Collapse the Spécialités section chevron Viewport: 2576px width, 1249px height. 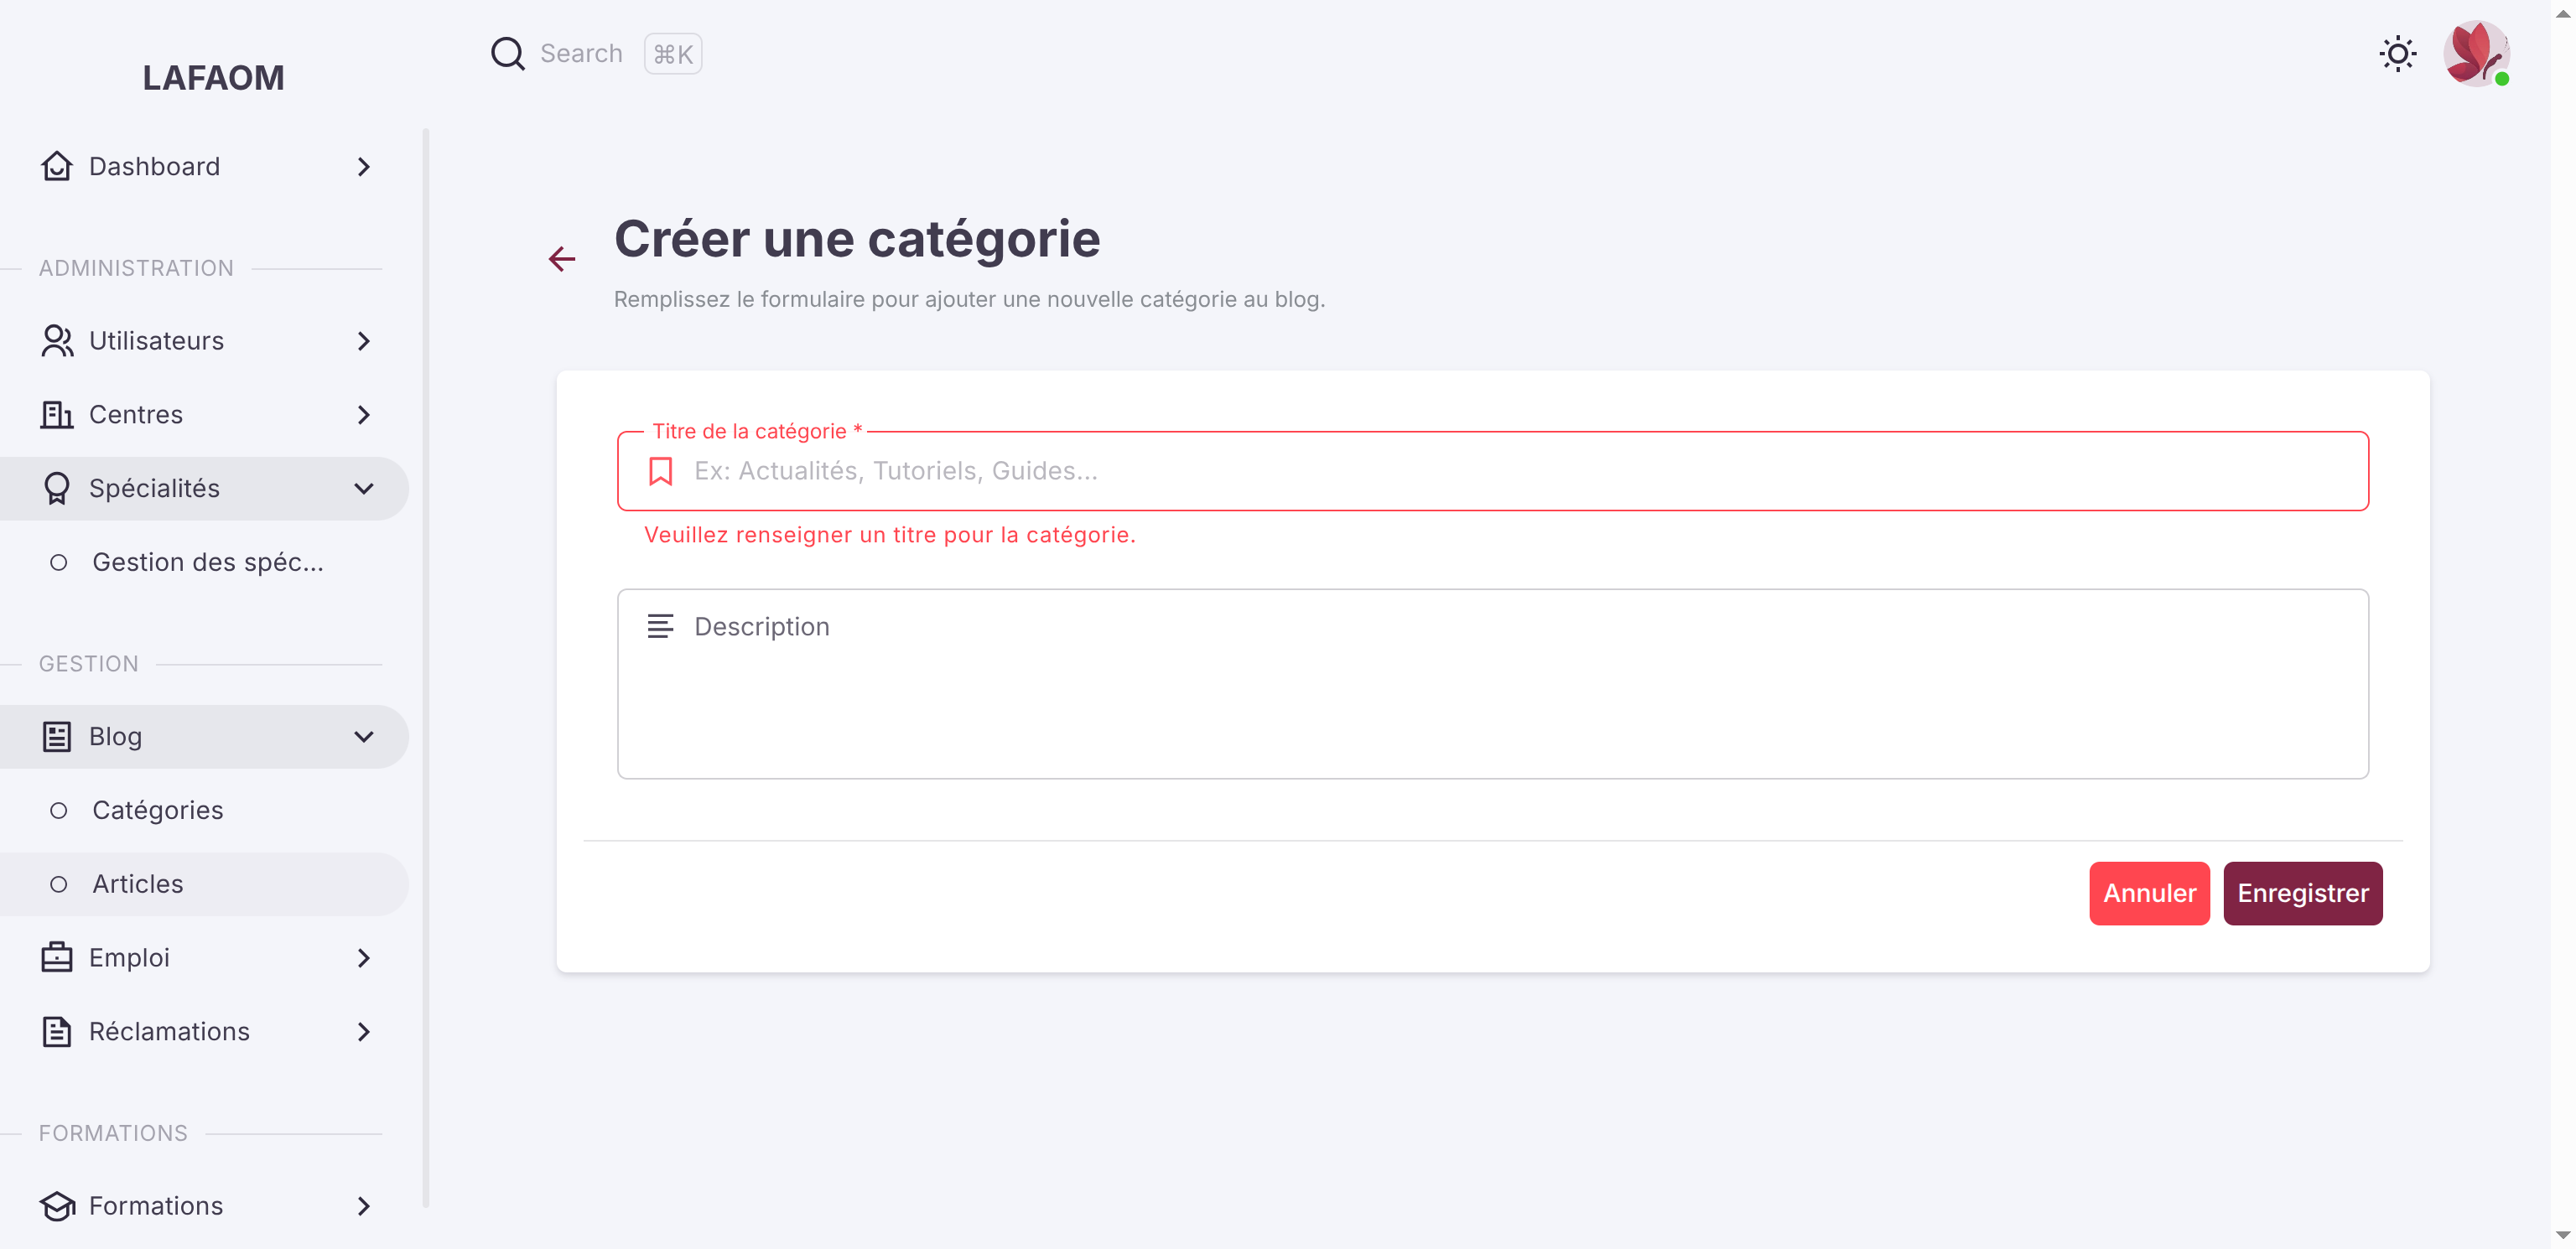pos(364,488)
